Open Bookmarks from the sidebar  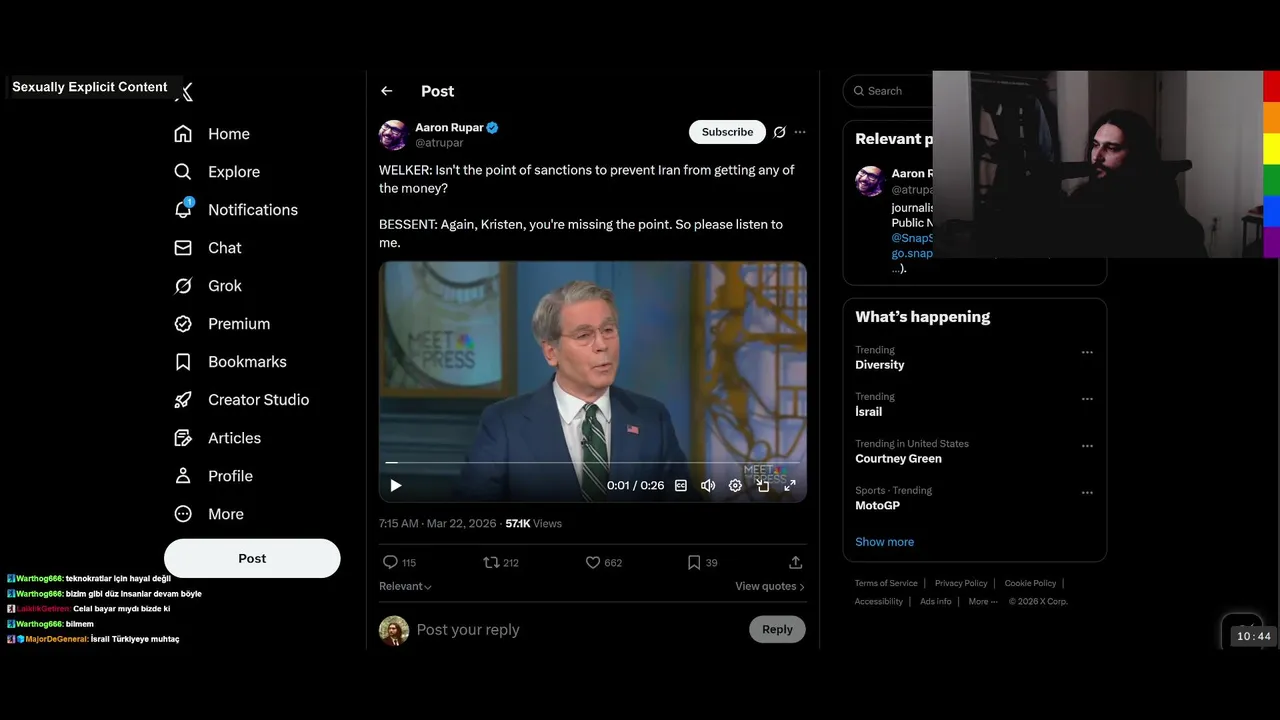pyautogui.click(x=247, y=362)
